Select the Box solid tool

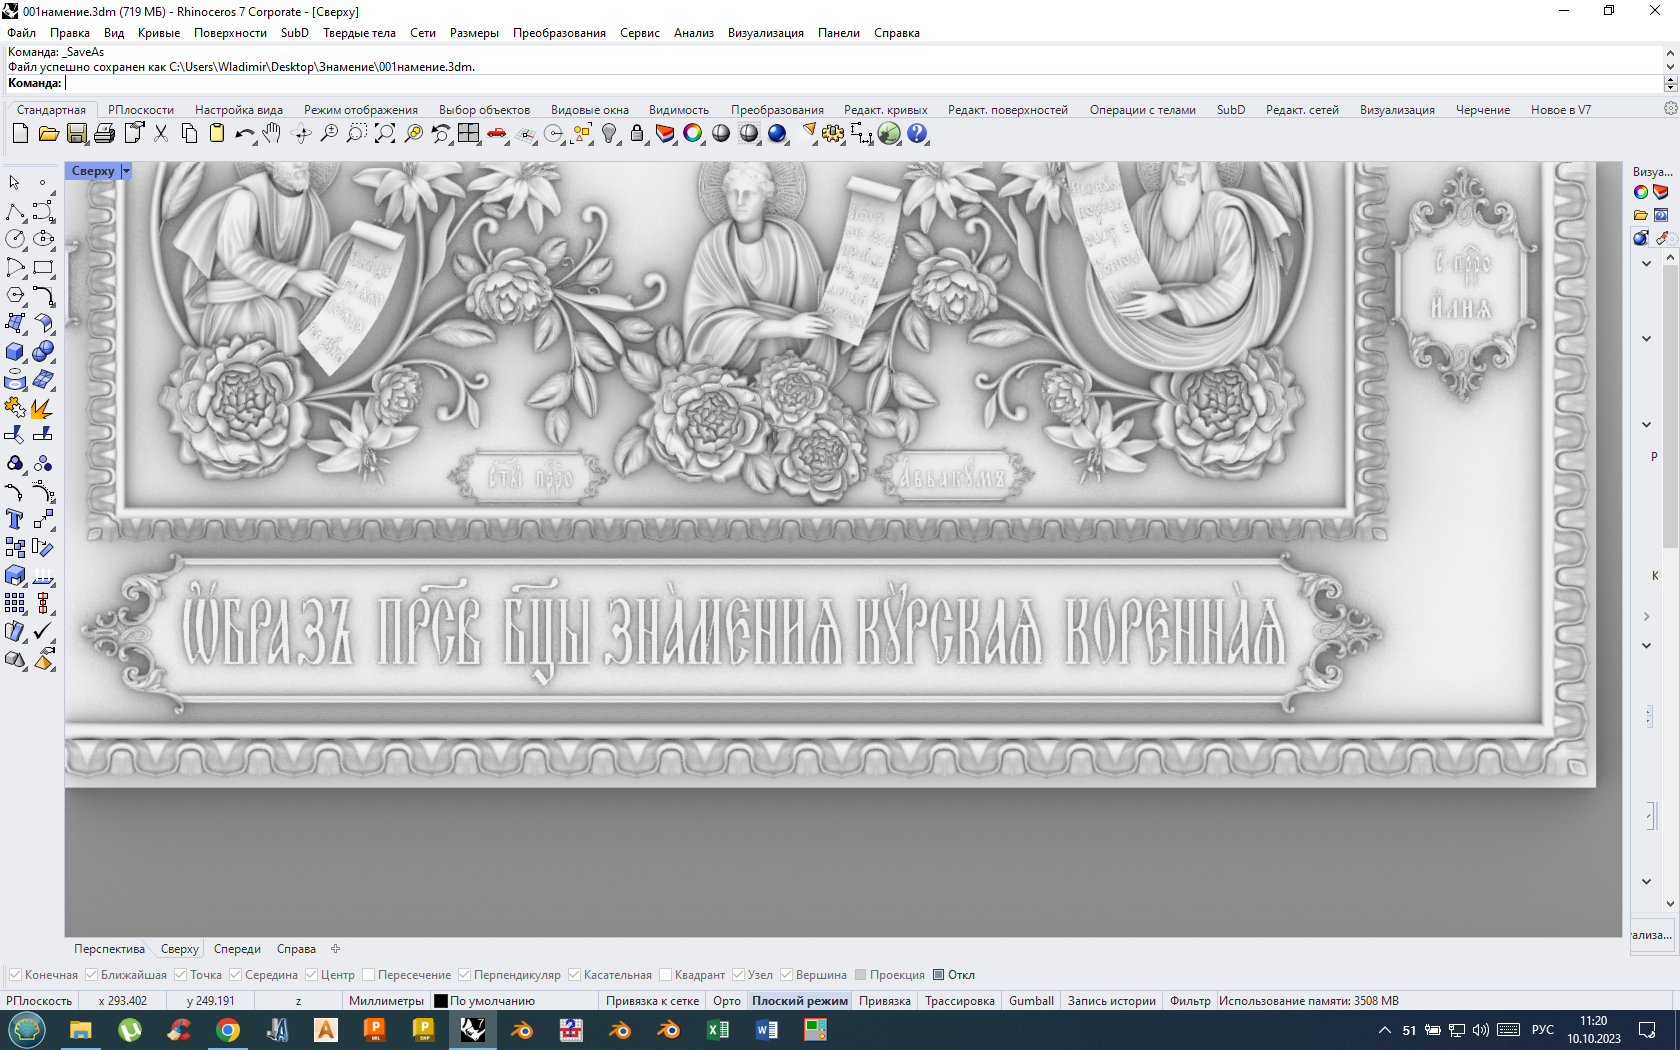(x=15, y=351)
